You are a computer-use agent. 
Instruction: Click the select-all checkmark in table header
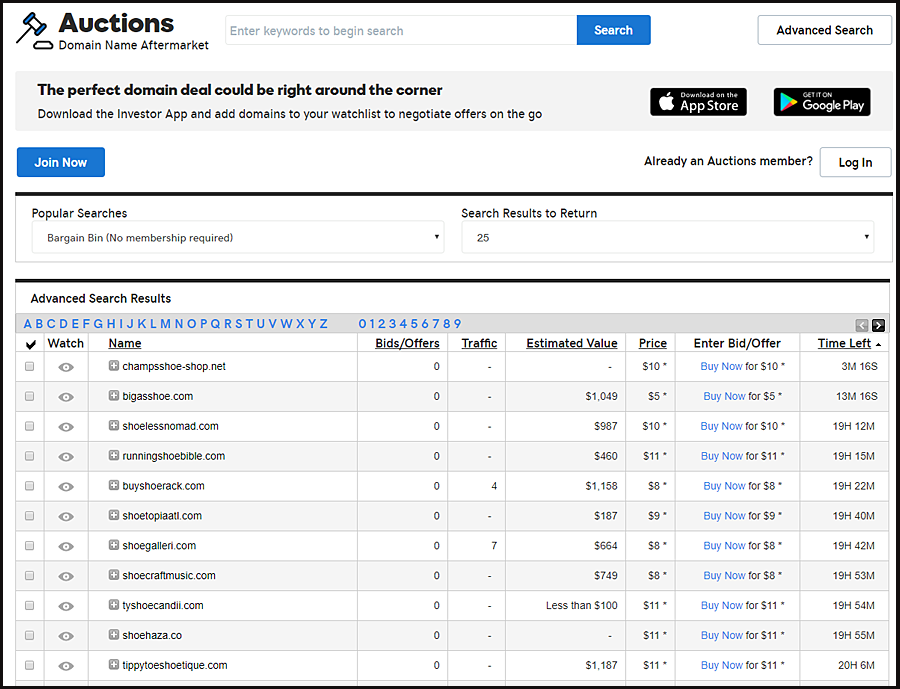(31, 344)
